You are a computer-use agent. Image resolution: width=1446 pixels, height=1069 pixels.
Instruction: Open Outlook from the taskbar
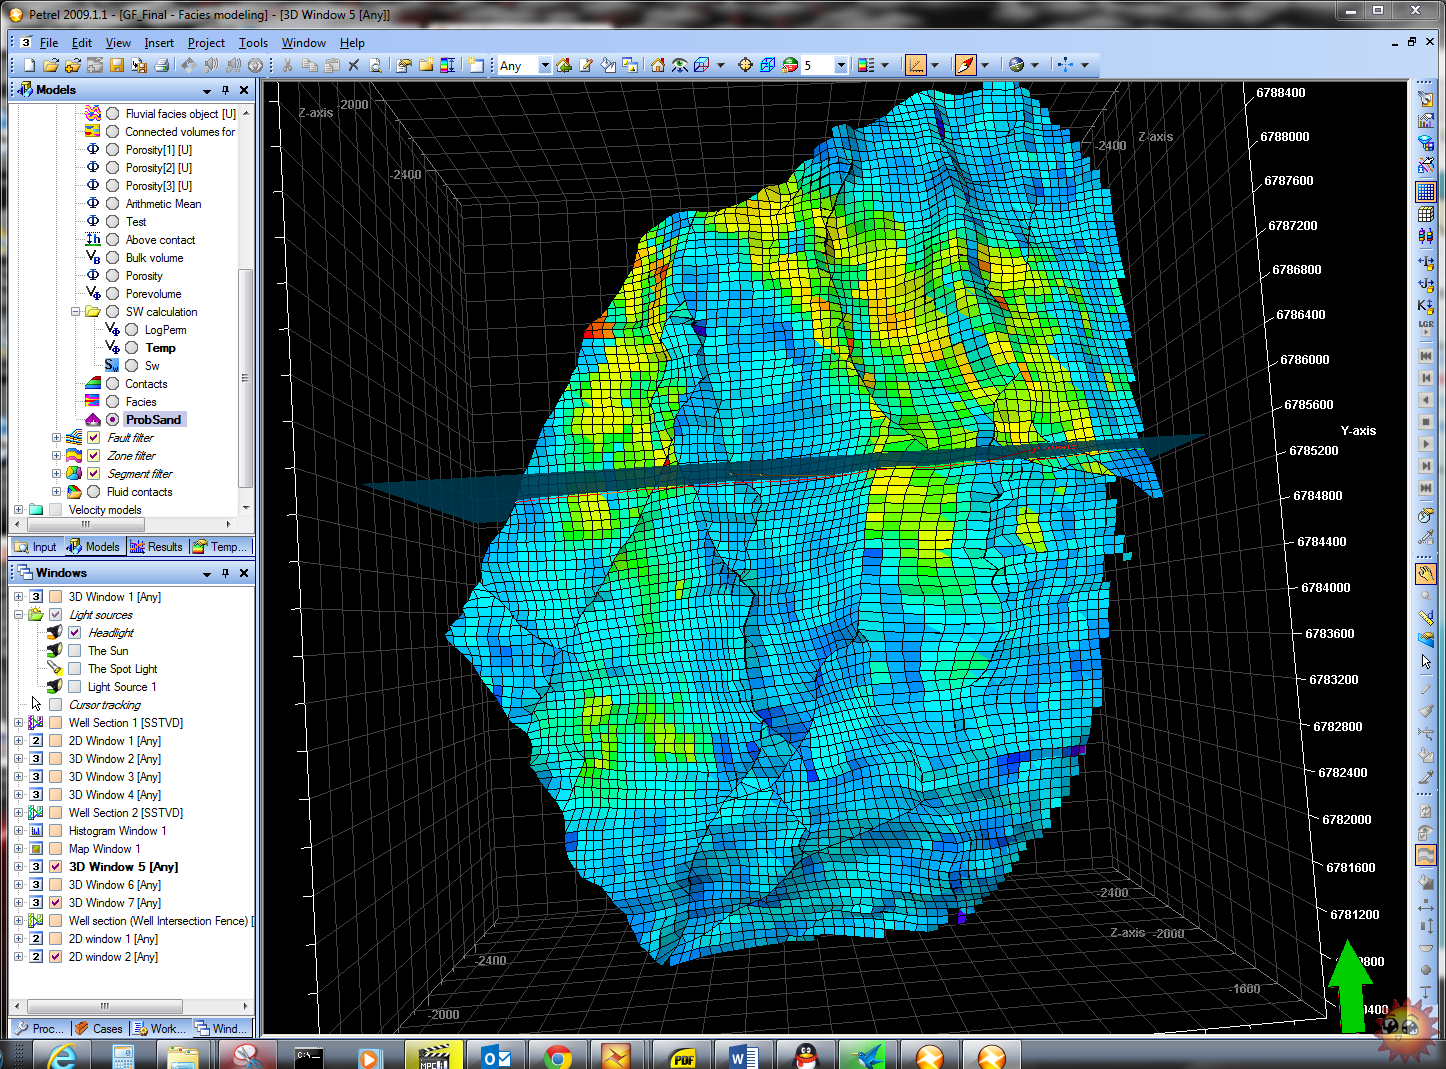click(496, 1055)
